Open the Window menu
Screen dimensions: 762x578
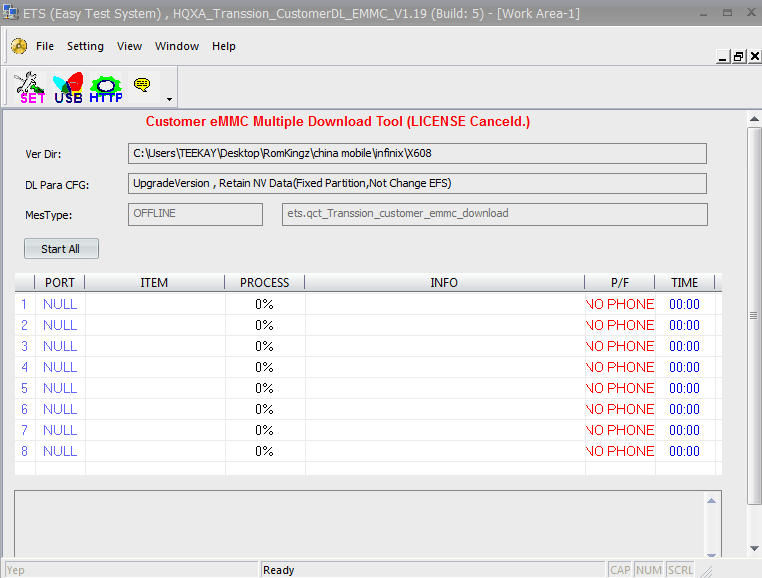(177, 46)
